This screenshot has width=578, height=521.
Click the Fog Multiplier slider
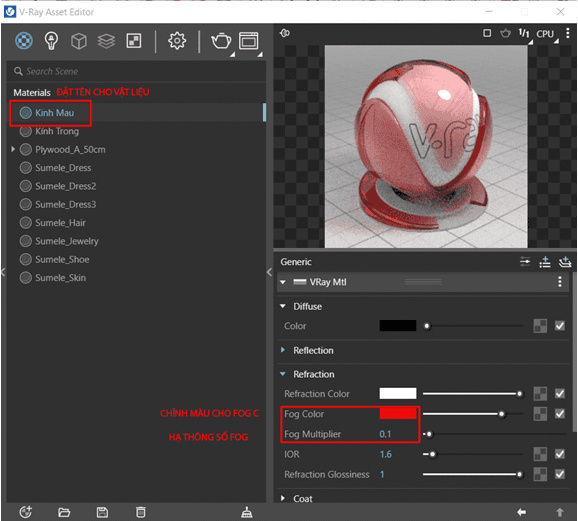495,434
